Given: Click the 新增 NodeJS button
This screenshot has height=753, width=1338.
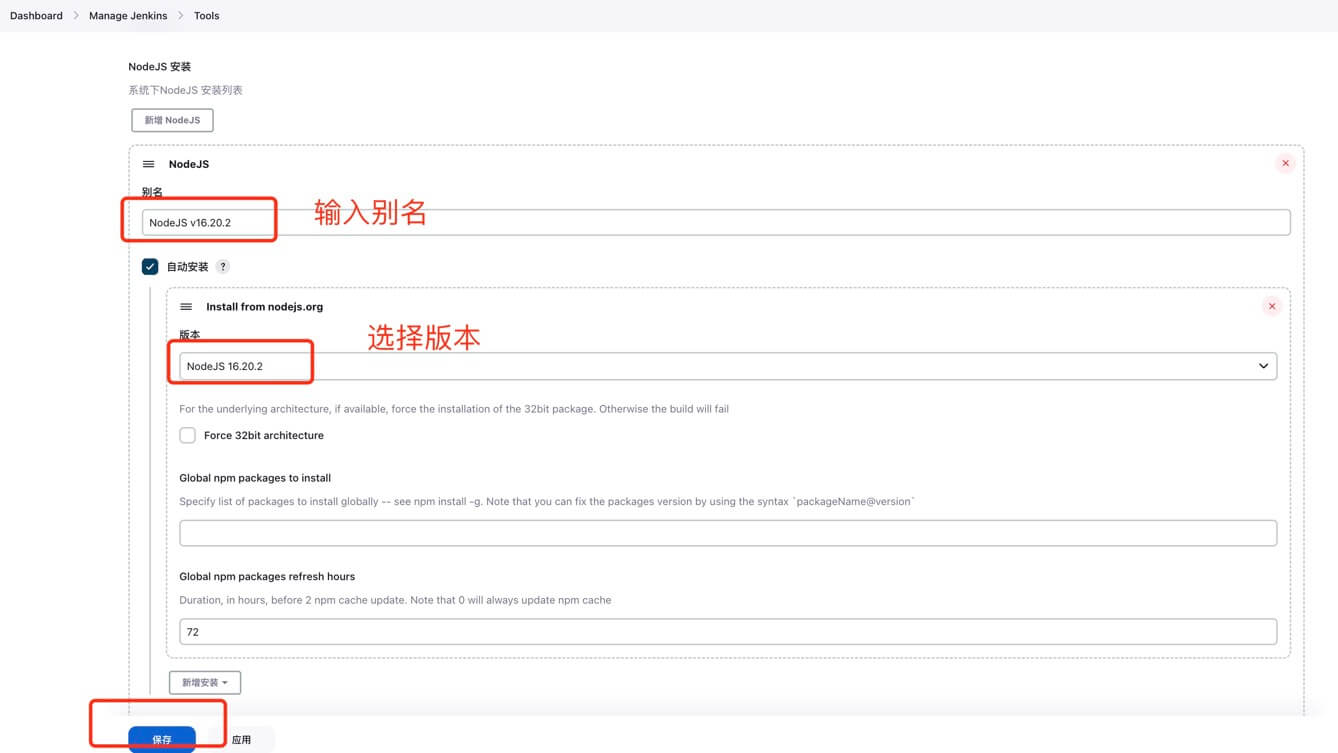Looking at the screenshot, I should pyautogui.click(x=172, y=120).
